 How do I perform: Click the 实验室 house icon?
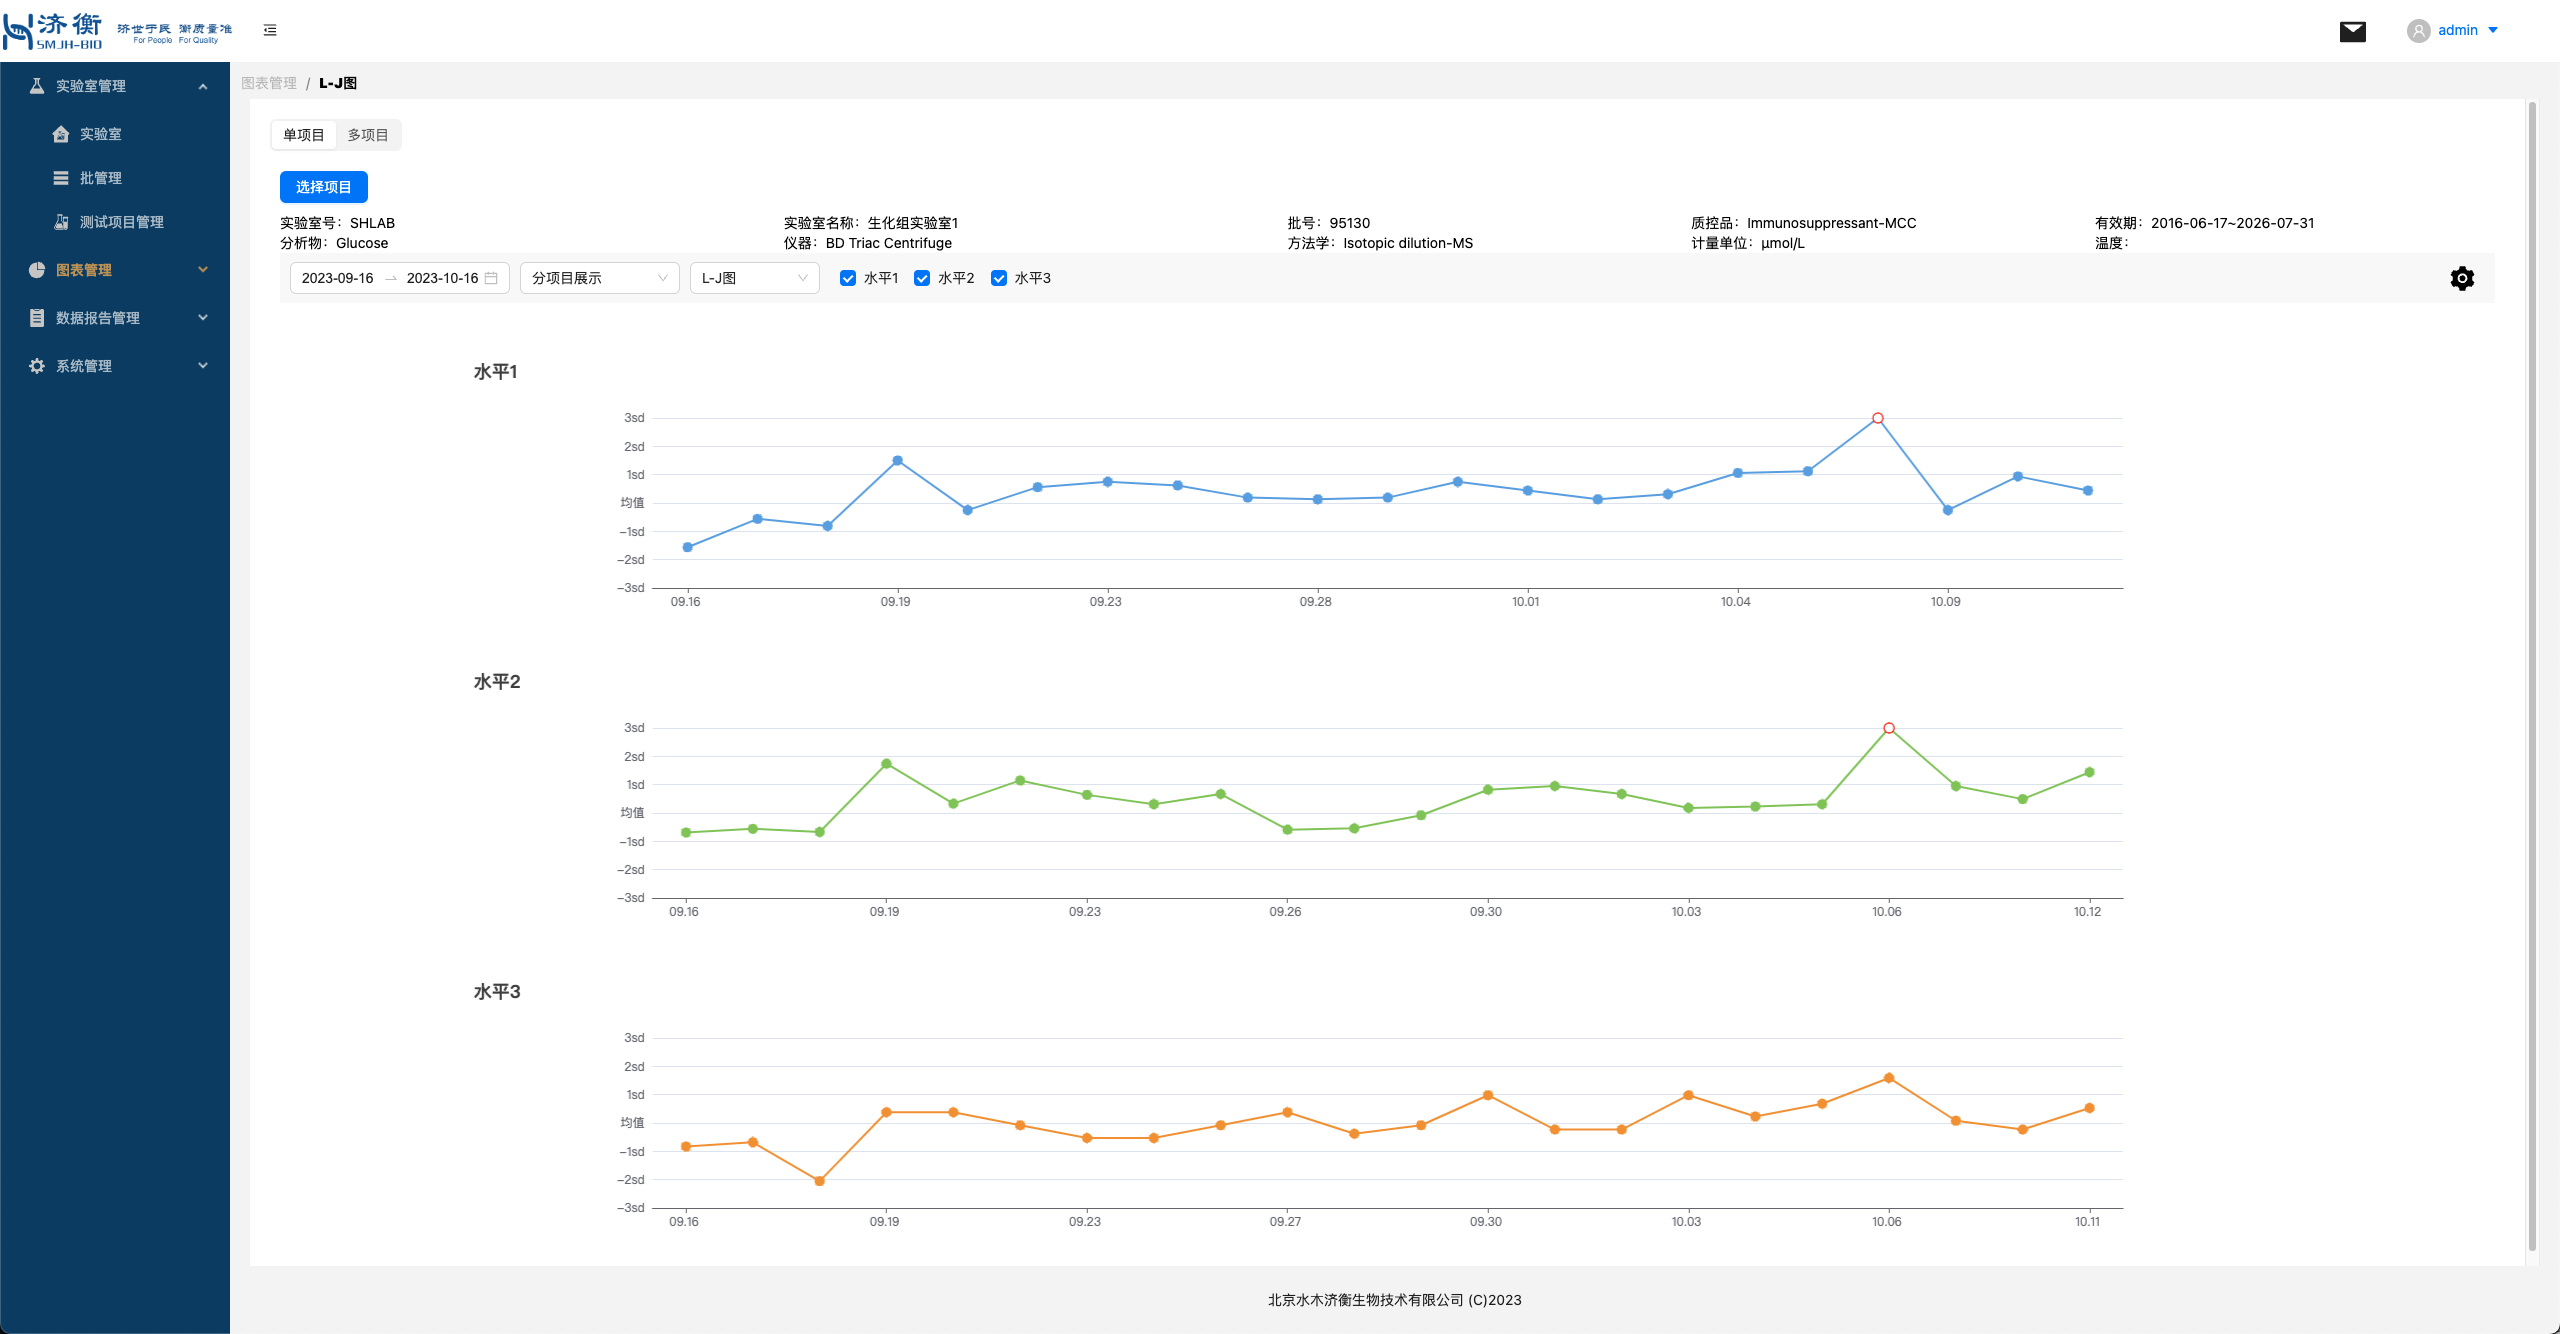coord(61,134)
